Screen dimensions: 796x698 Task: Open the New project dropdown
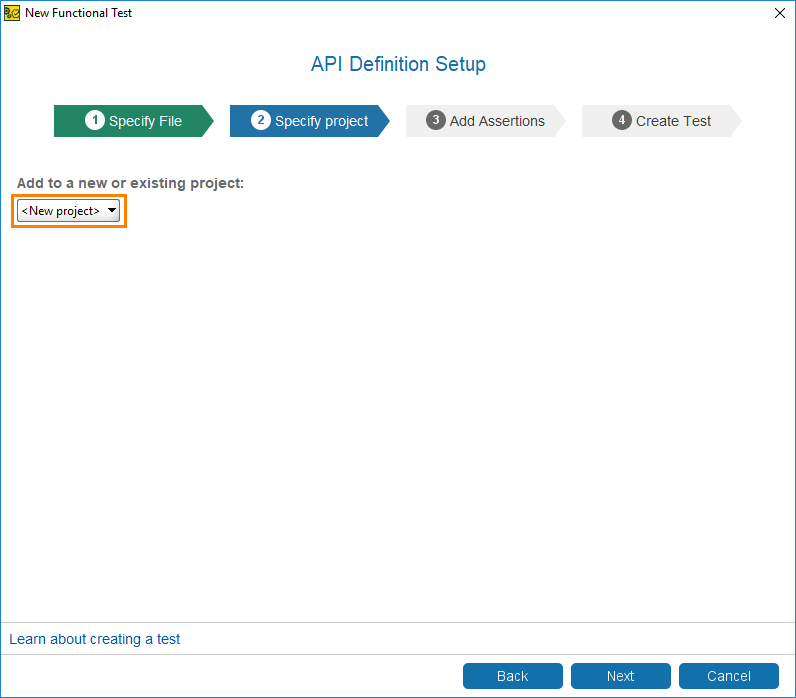click(x=69, y=211)
